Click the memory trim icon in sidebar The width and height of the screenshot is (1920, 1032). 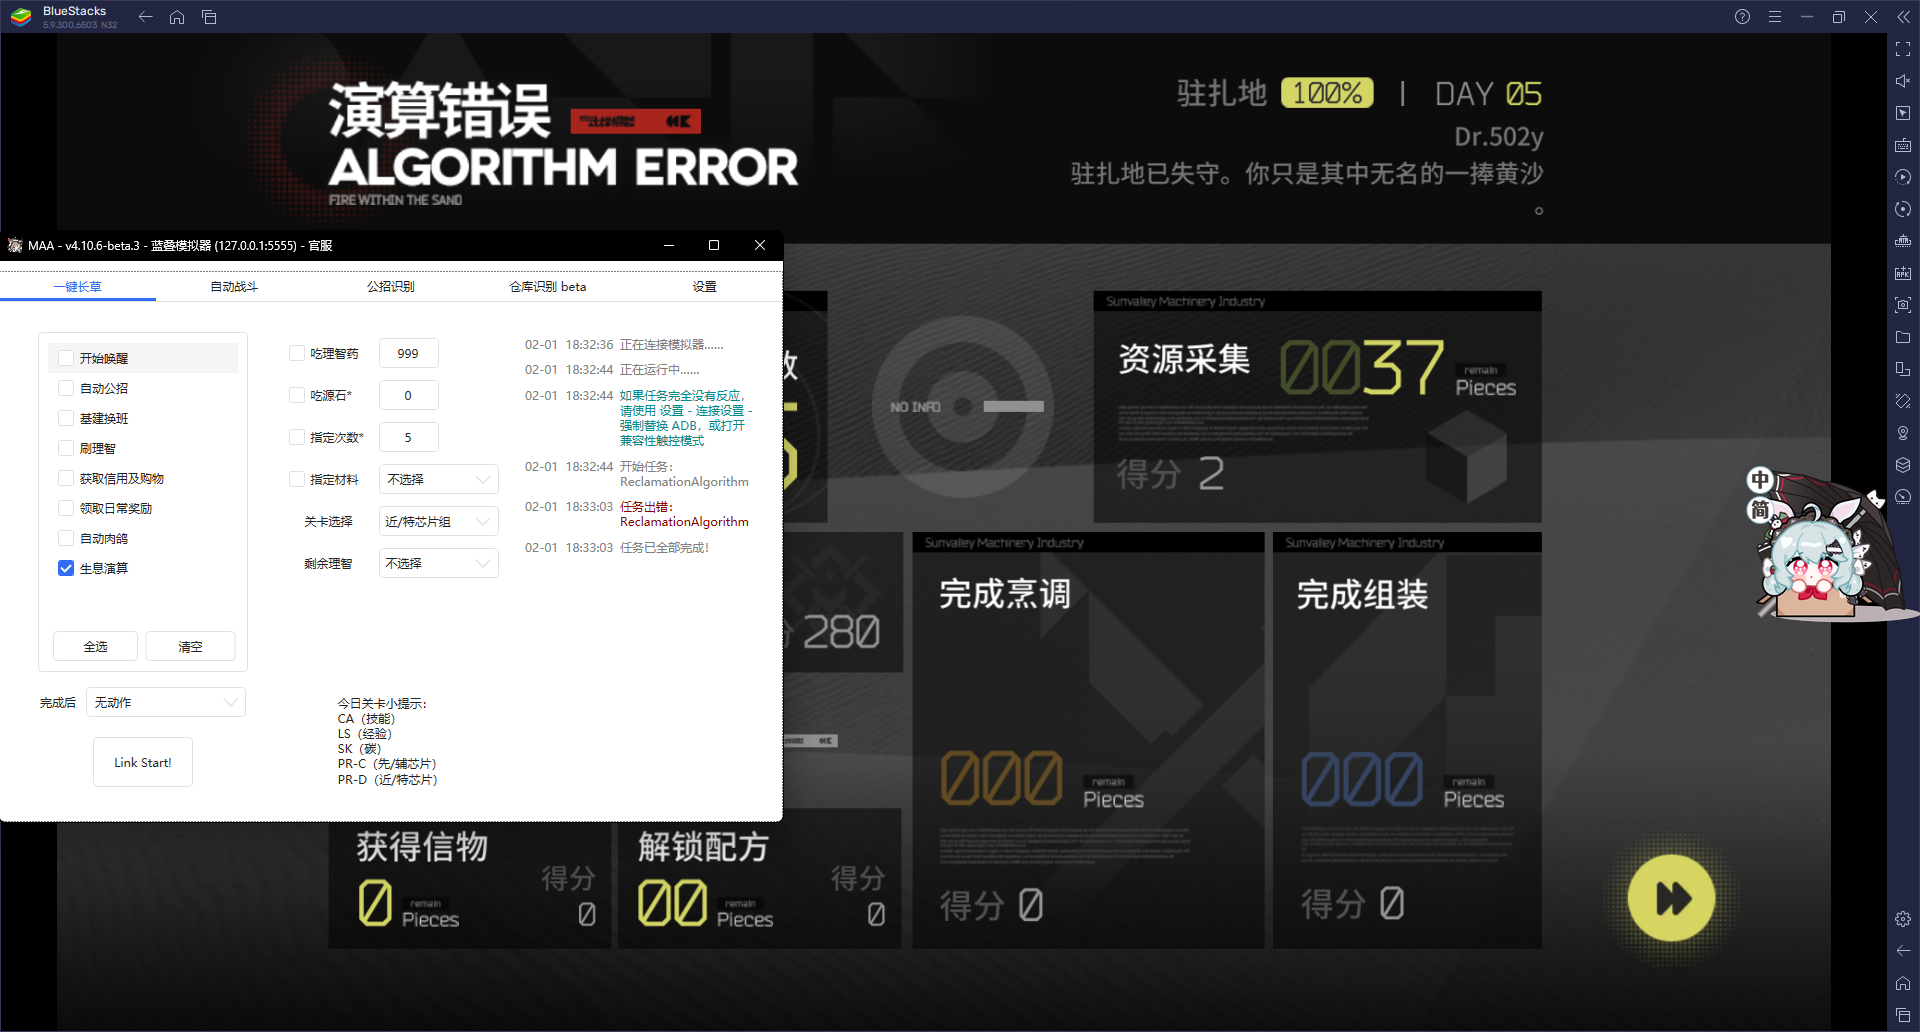1903,241
